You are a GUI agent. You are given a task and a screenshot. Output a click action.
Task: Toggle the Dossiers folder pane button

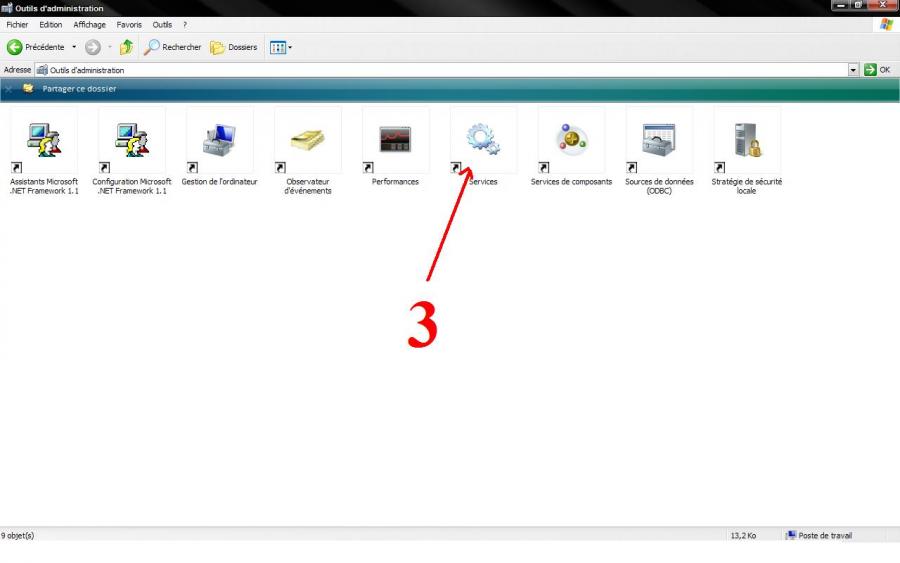click(x=233, y=47)
